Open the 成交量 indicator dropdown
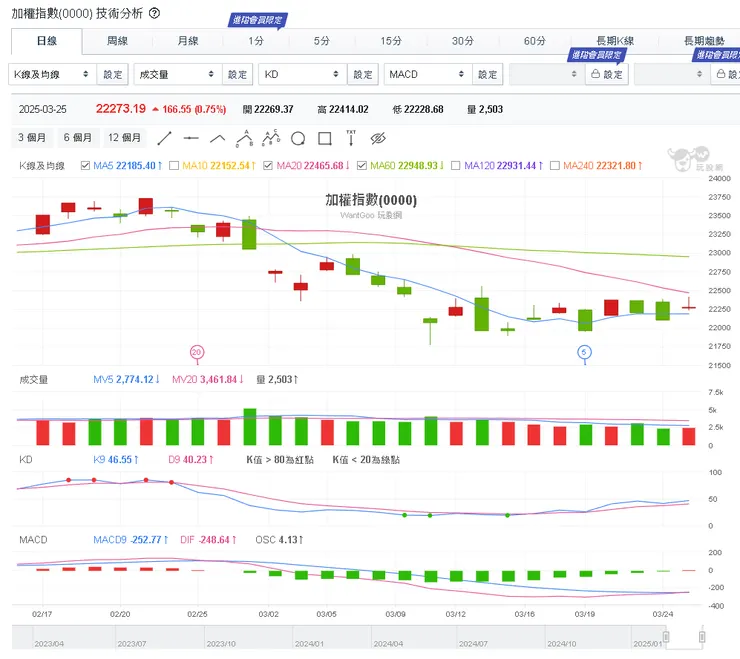740x659 pixels. pos(178,74)
